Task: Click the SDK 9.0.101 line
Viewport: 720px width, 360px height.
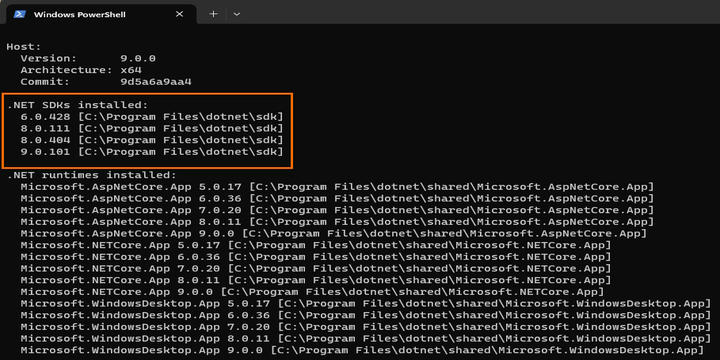Action: (152, 152)
